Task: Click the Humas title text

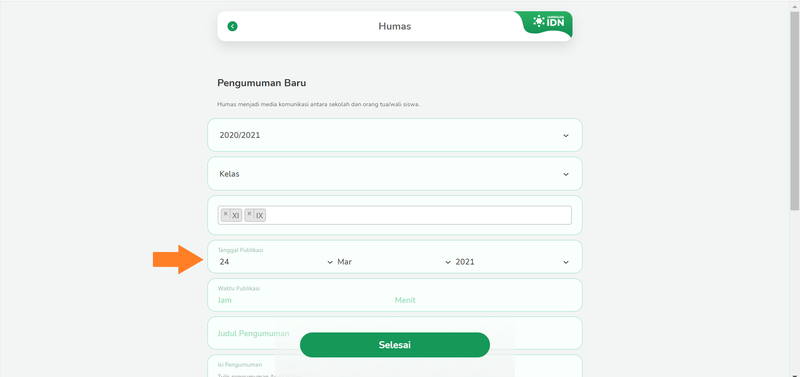Action: [395, 26]
